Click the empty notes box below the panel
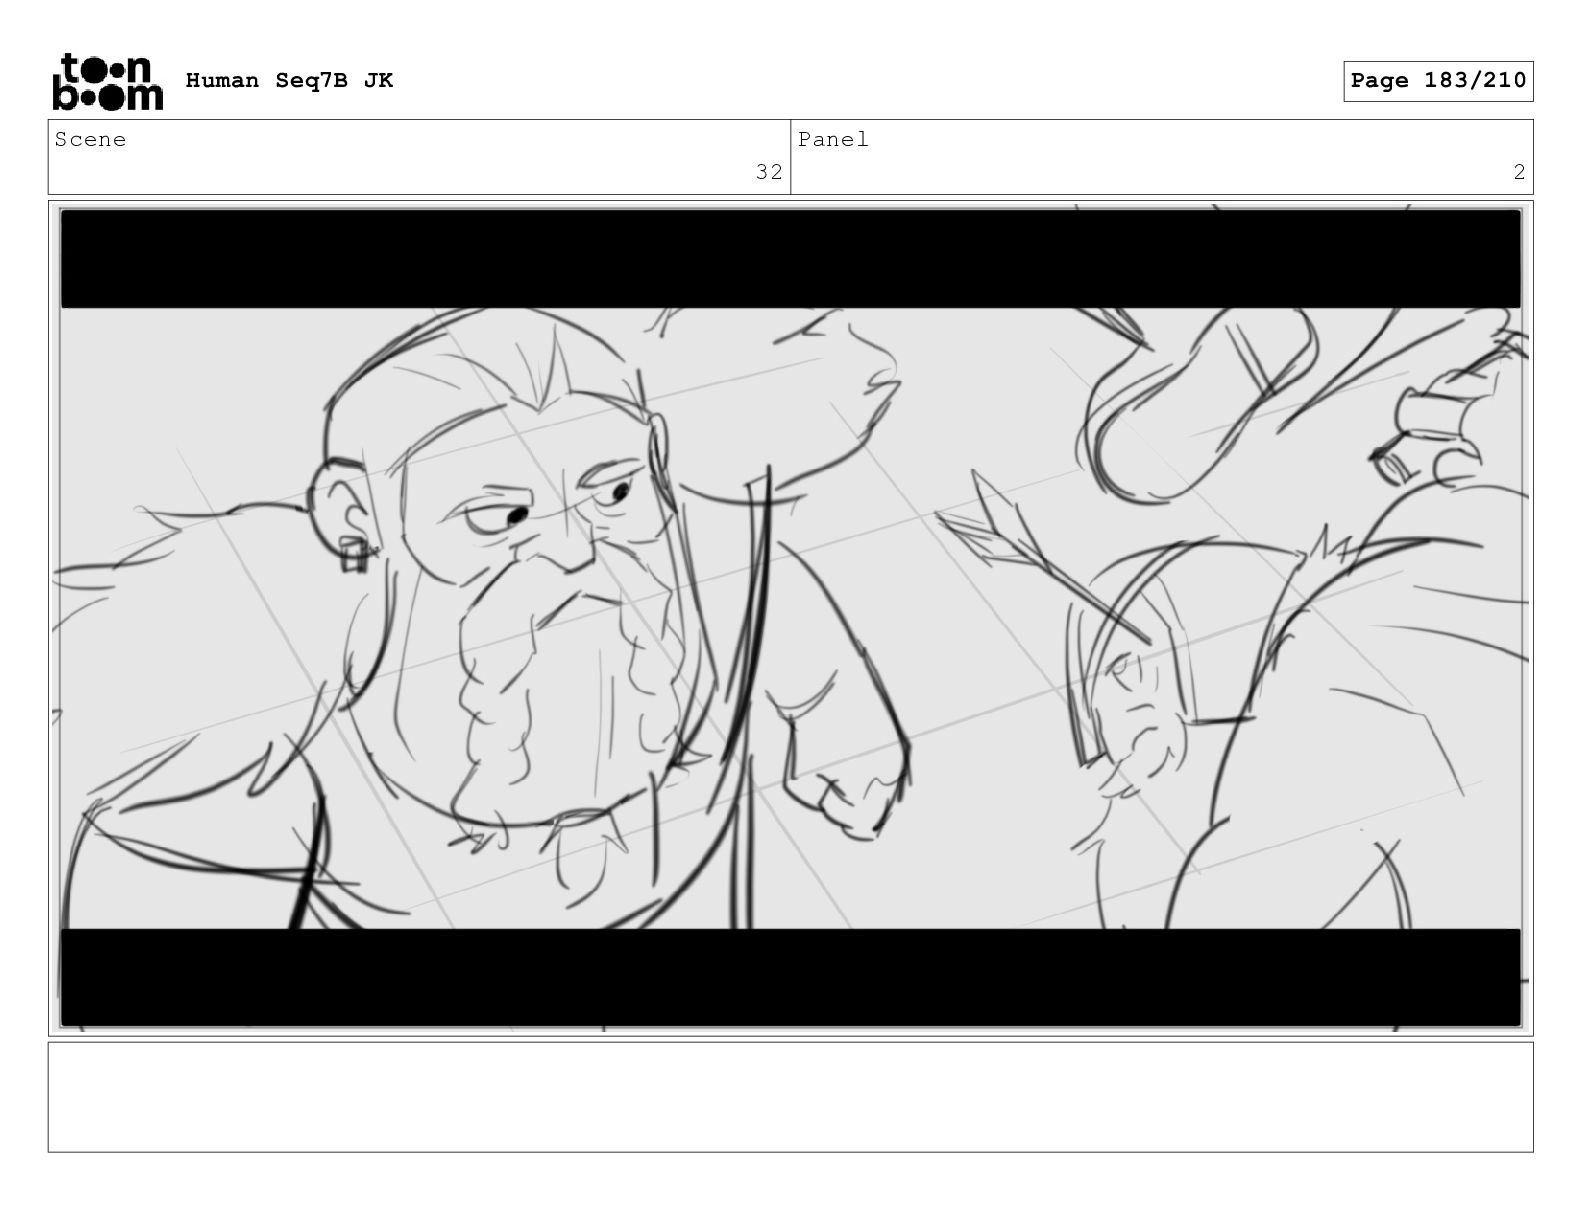Image resolution: width=1584 pixels, height=1224 pixels. click(791, 1097)
